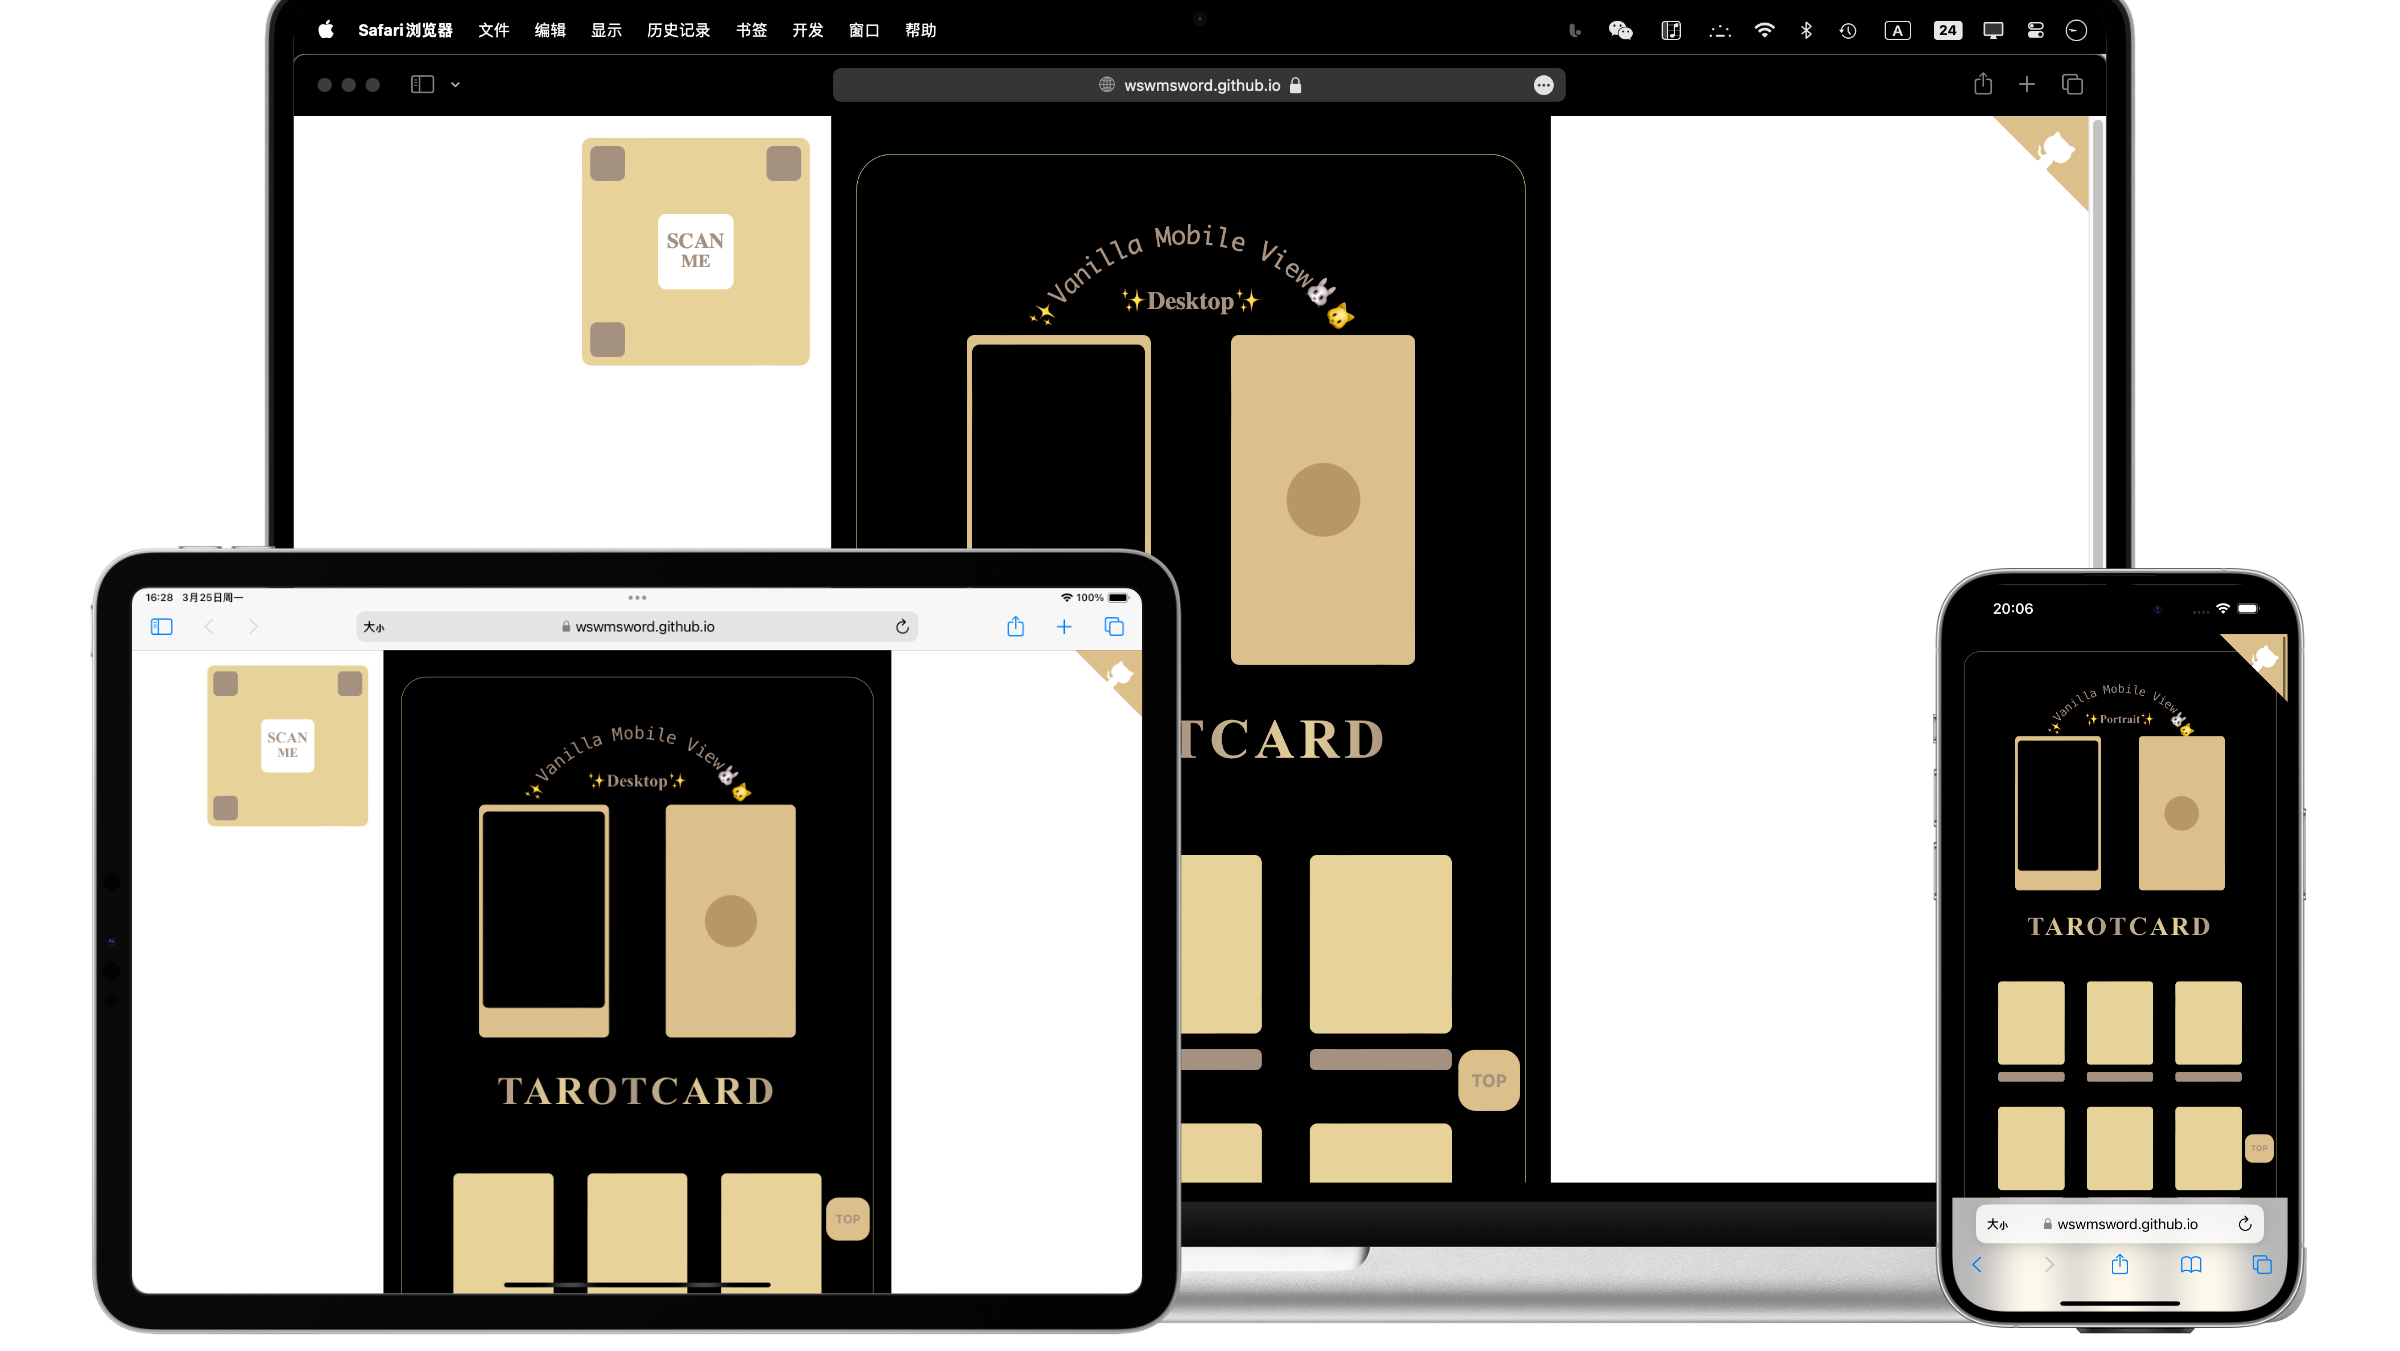Show tab overview in Mac Safari

[2072, 85]
